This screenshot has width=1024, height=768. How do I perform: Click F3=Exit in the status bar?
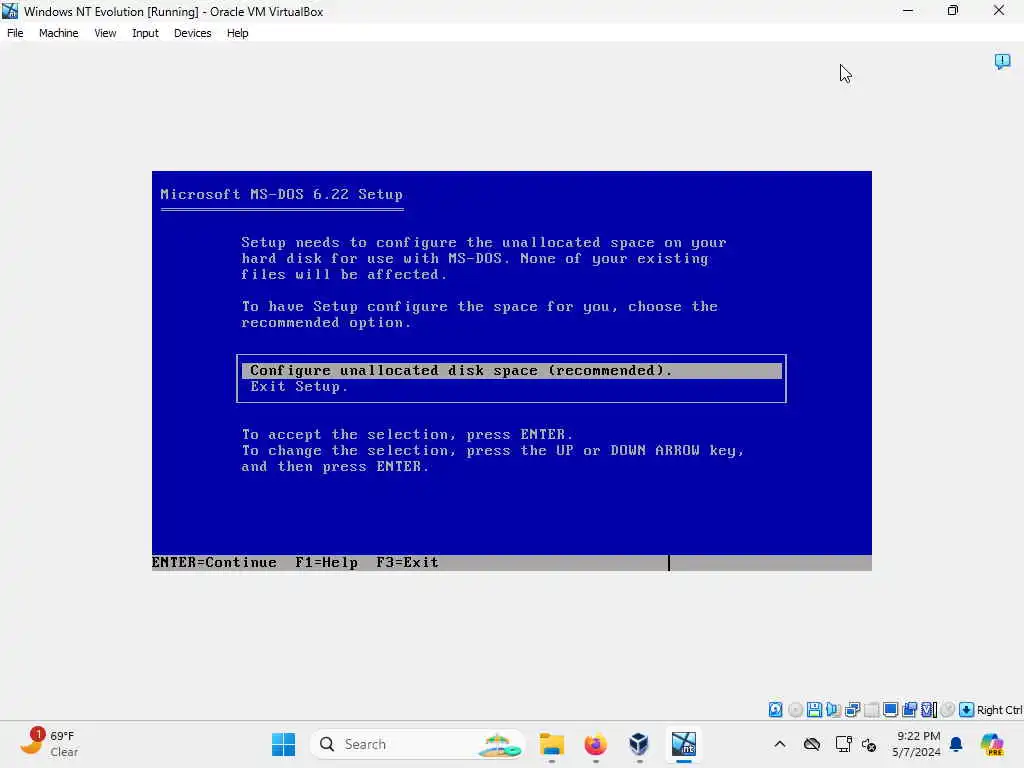pyautogui.click(x=408, y=562)
